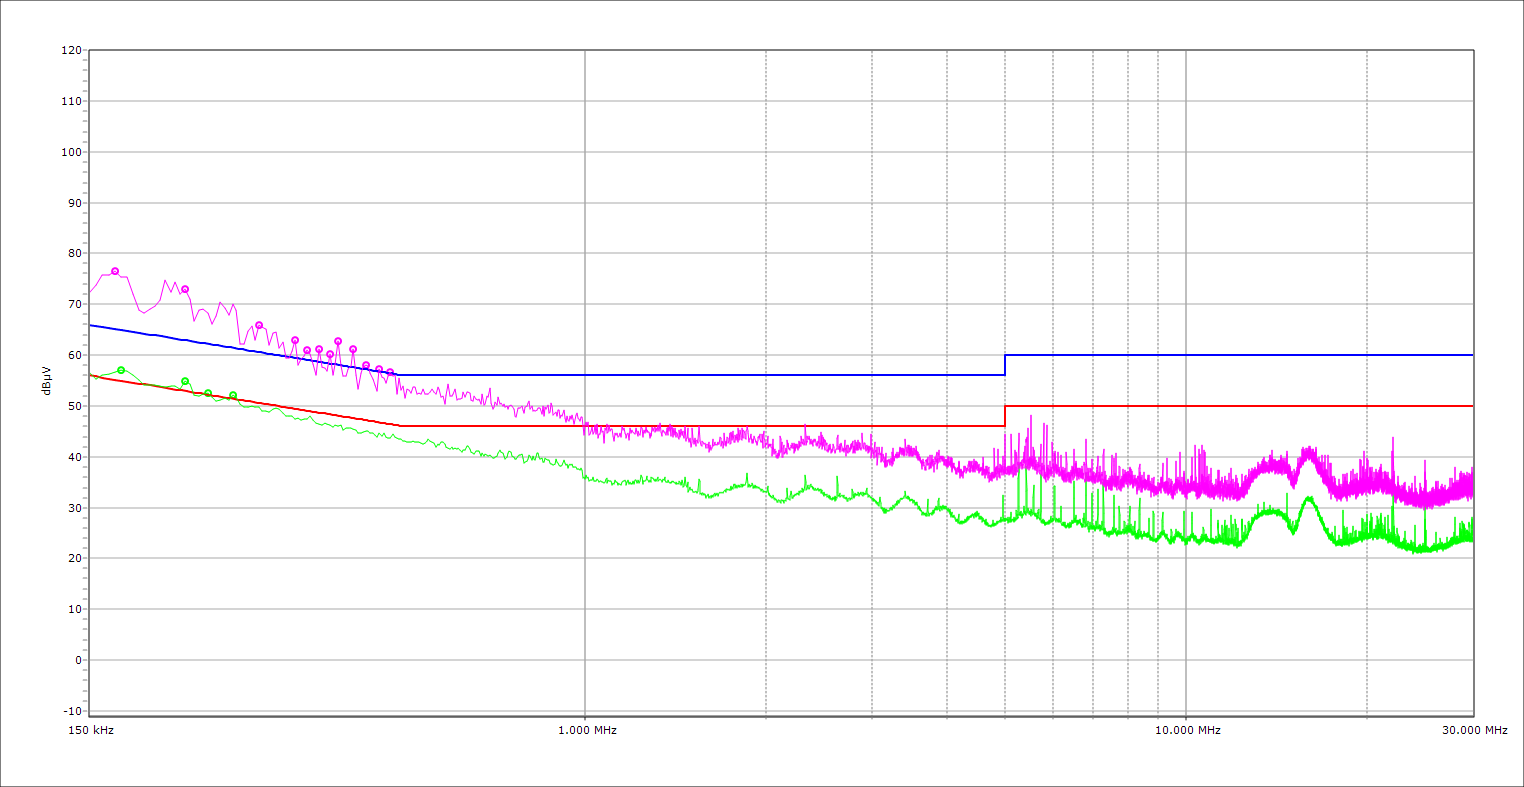Click the blue limit line's vertical step
This screenshot has width=1524, height=787.
tap(1005, 365)
